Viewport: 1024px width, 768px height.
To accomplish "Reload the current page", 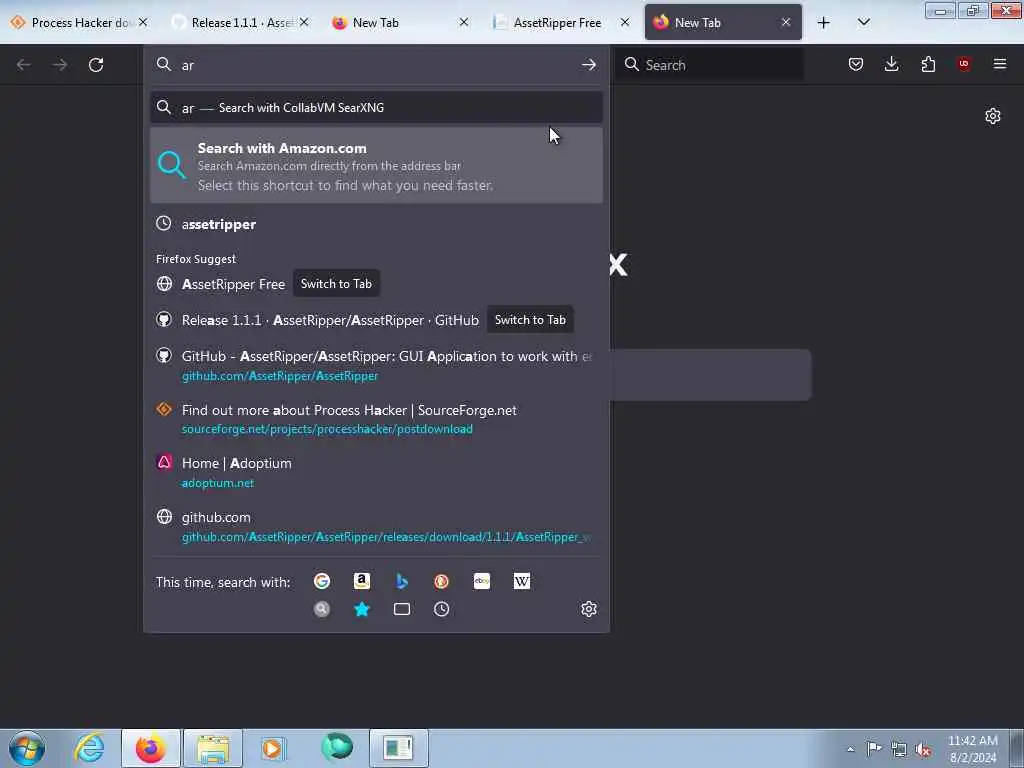I will 96,65.
